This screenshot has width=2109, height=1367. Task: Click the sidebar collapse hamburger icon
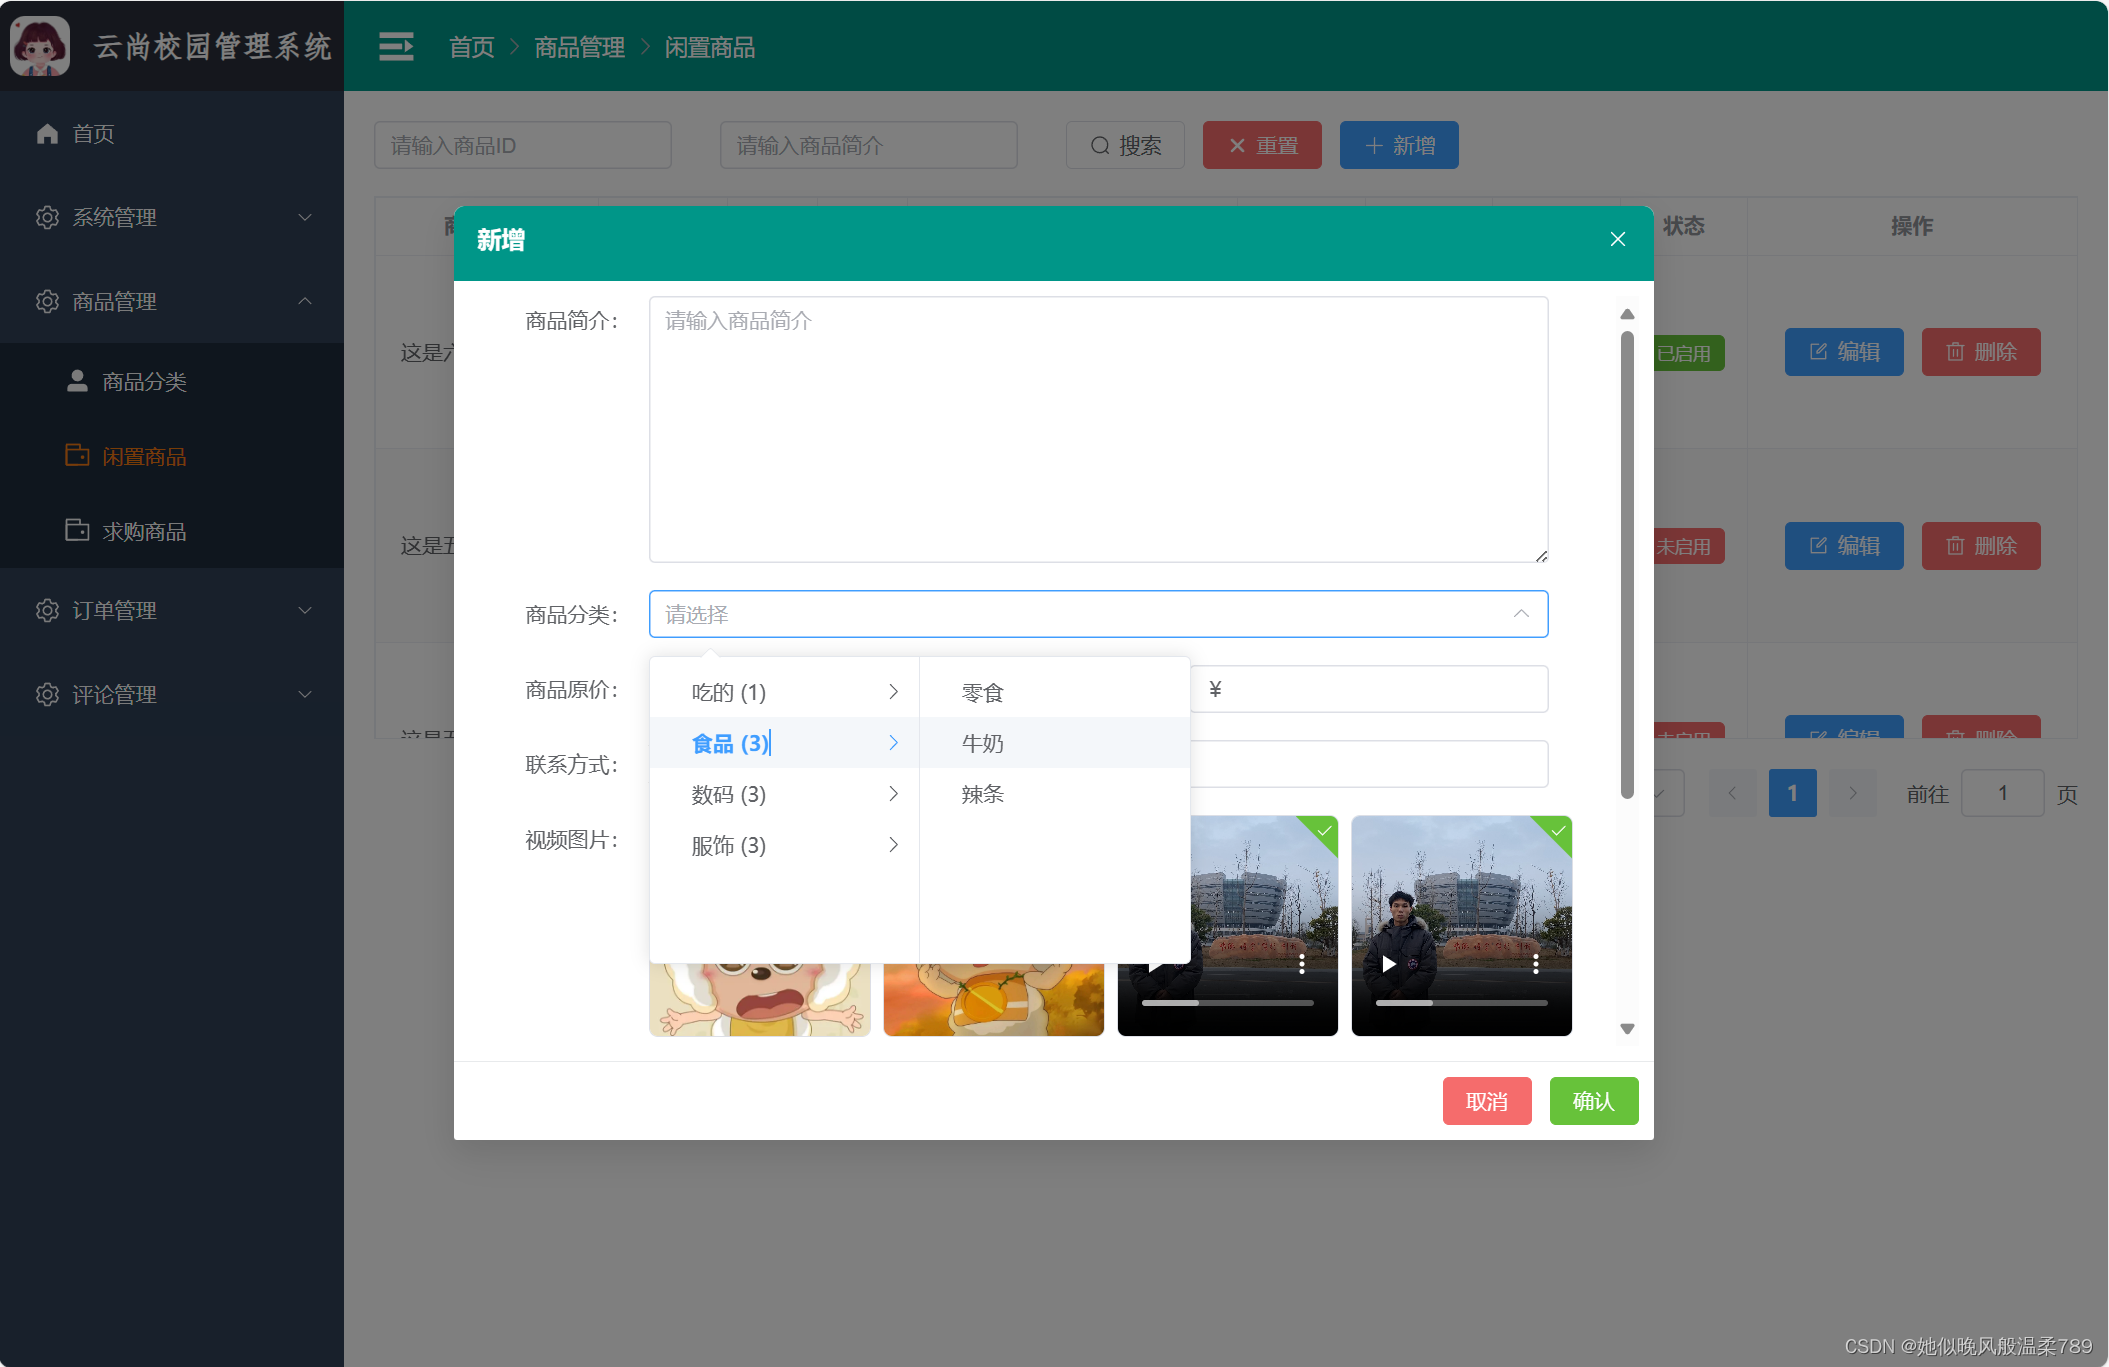(396, 47)
